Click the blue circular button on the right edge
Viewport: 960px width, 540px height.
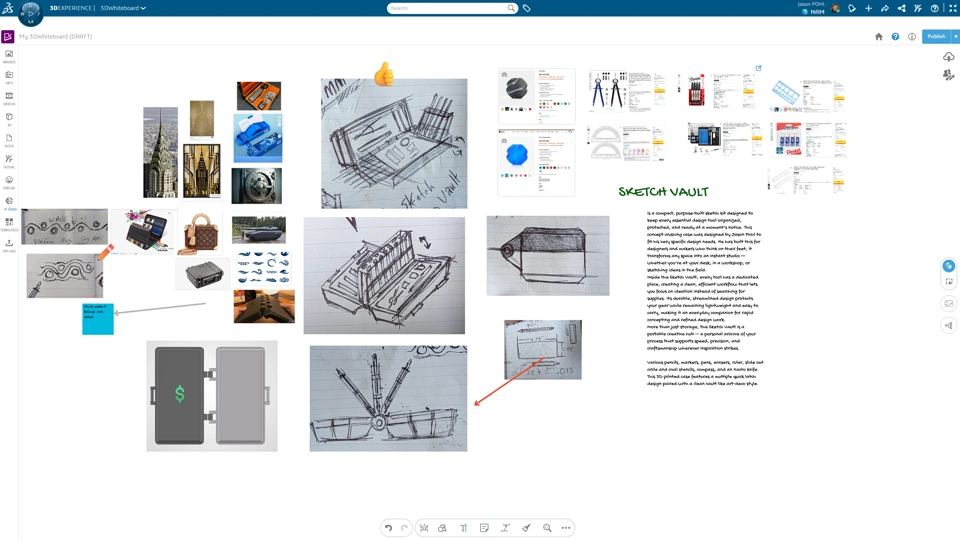(x=948, y=266)
